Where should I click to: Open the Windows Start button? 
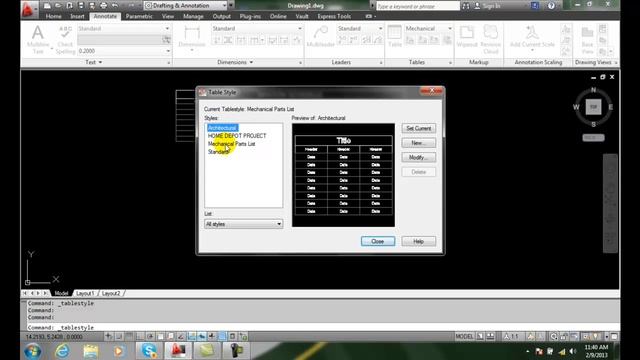click(32, 351)
